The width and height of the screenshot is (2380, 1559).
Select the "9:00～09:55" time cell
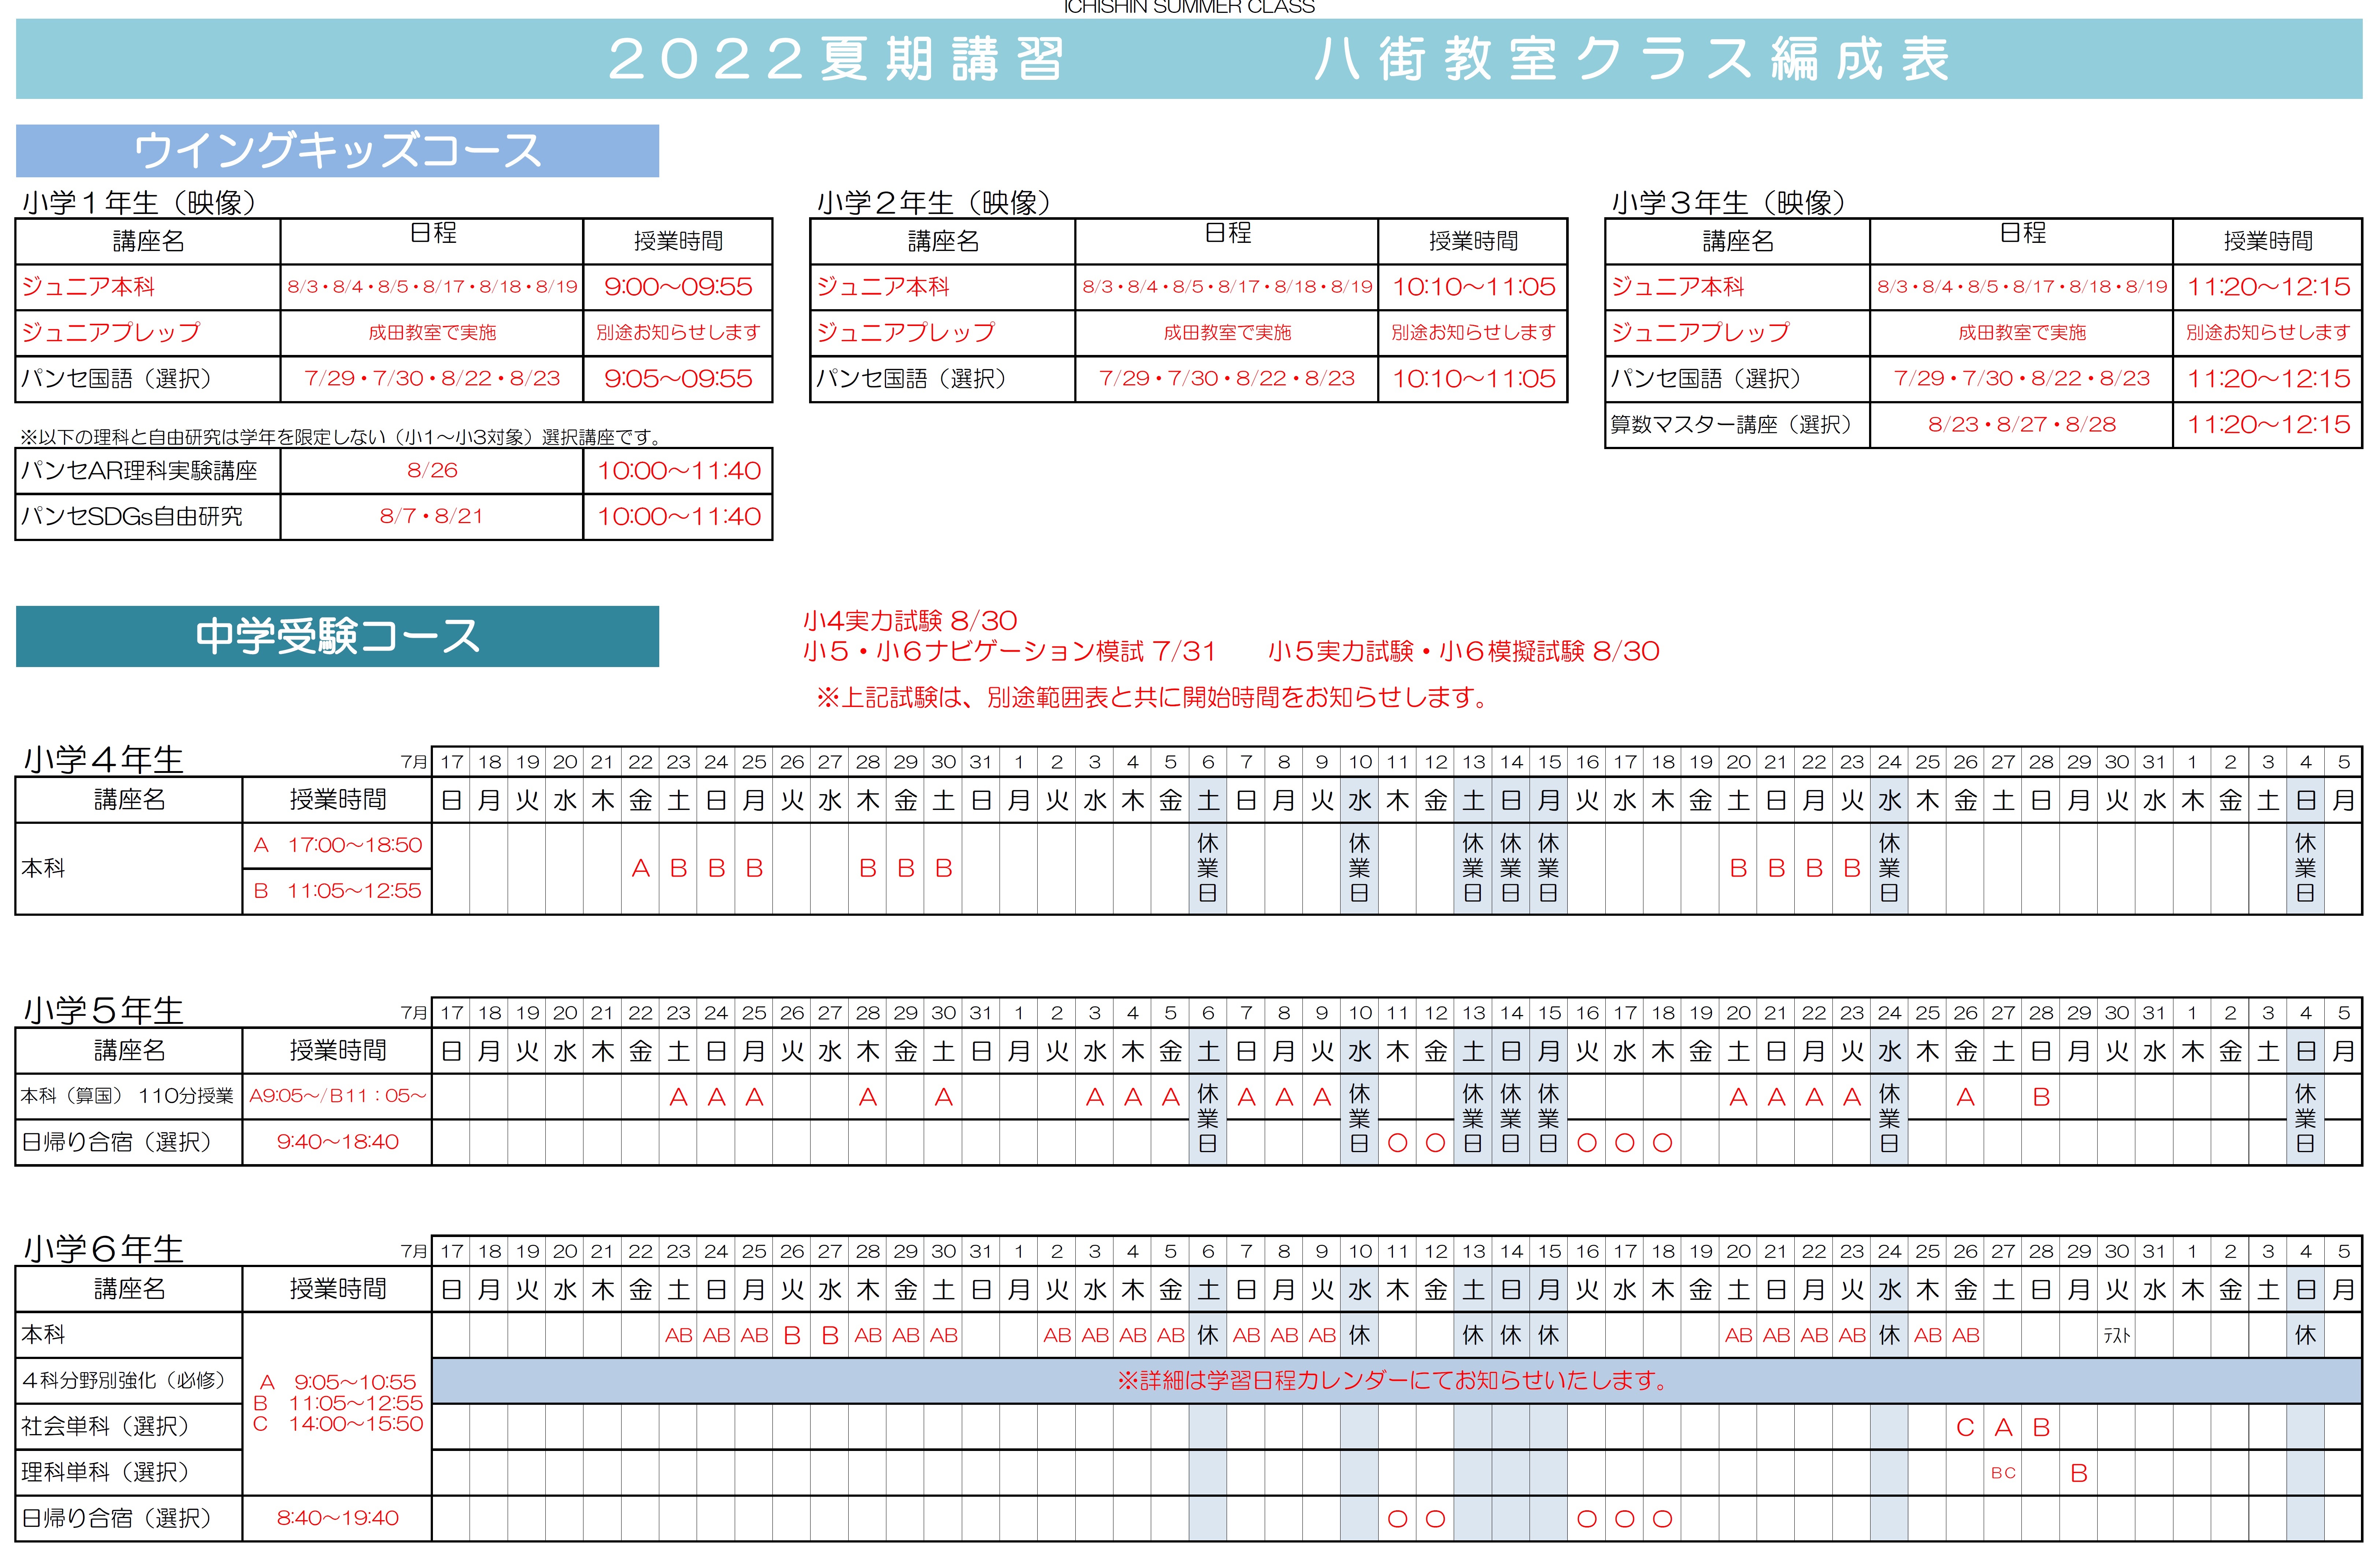[x=678, y=287]
